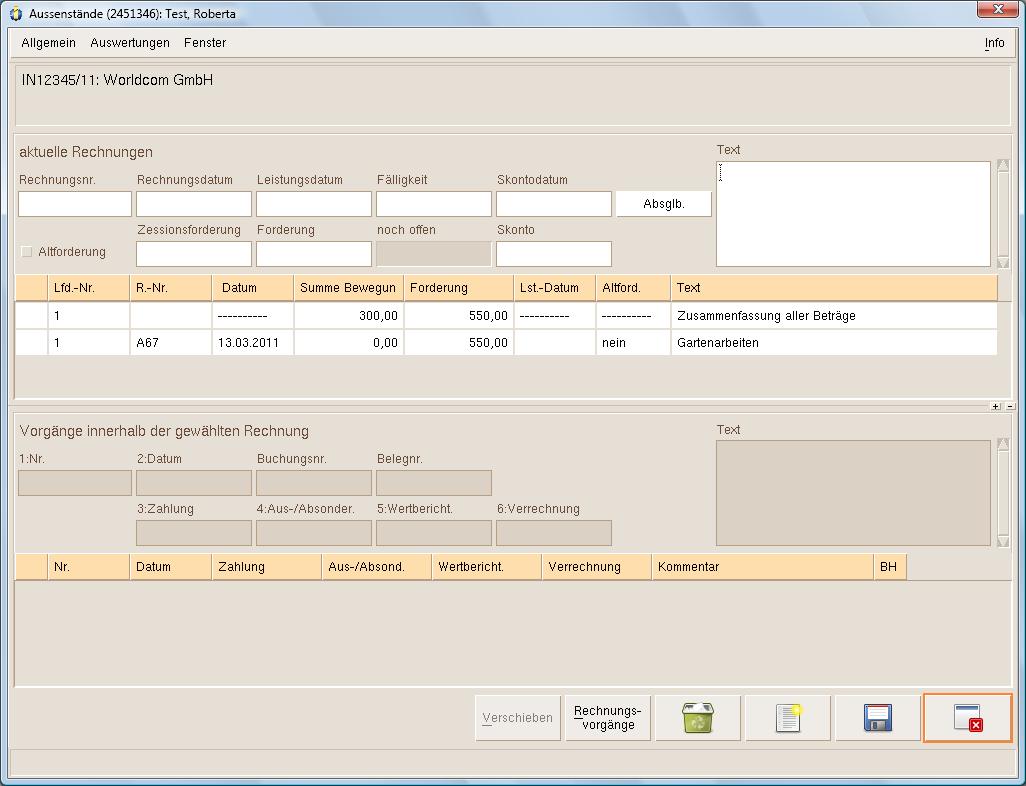
Task: Click the application icon in the title bar
Action: [16, 13]
